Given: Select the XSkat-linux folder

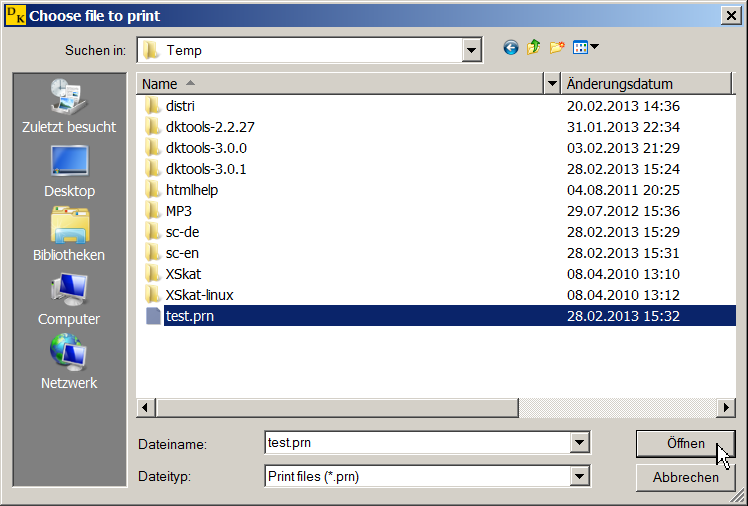Looking at the screenshot, I should tap(199, 295).
